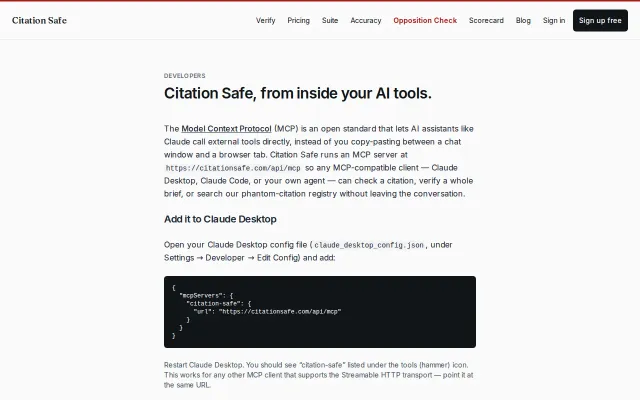The image size is (640, 400).
Task: Click the inline code https://citationsafe.com/api/mcp in paragraph
Action: point(233,168)
